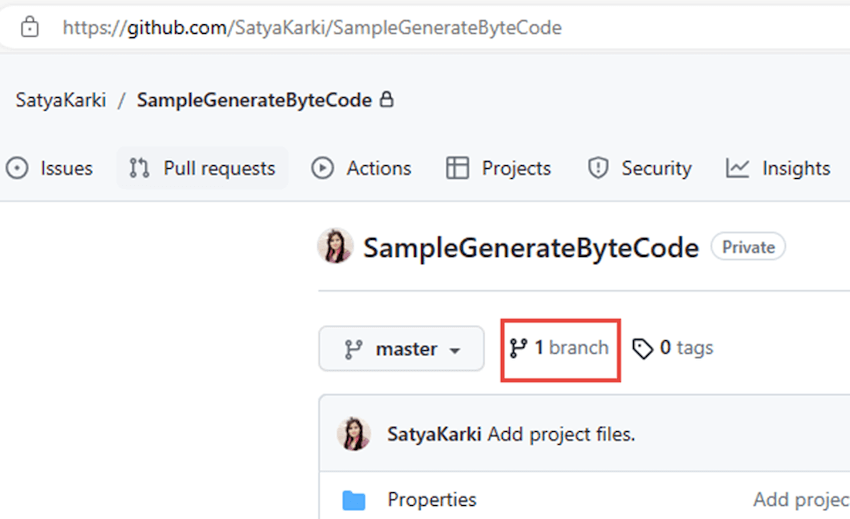Click the Issues circle icon
This screenshot has height=519, width=850.
click(x=17, y=168)
